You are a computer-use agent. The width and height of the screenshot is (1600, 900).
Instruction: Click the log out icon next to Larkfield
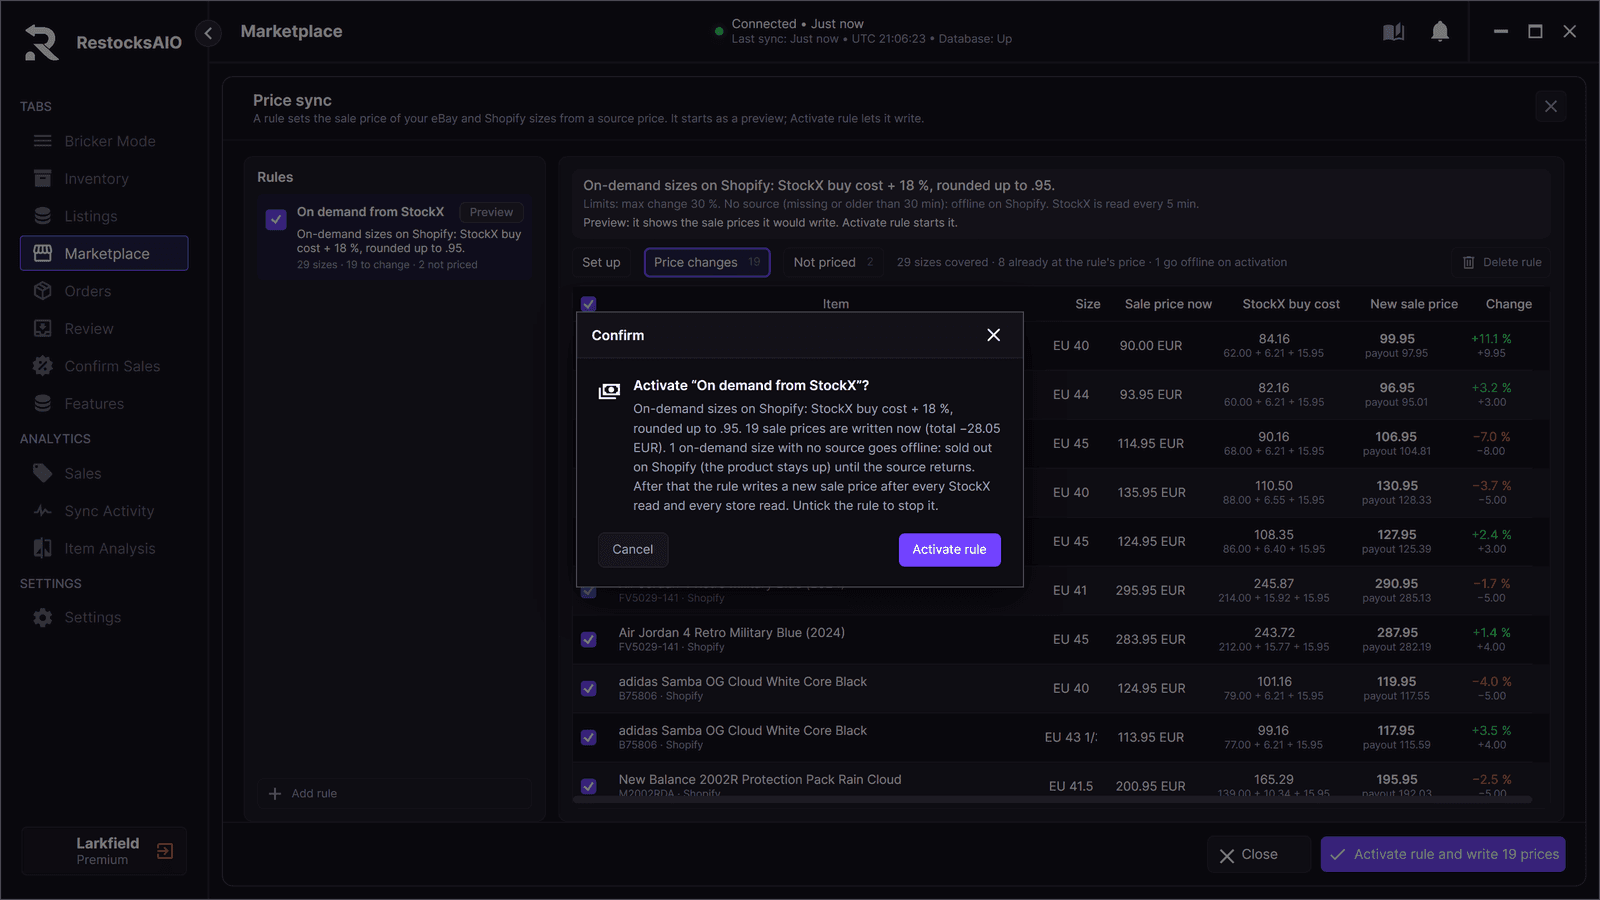point(165,851)
